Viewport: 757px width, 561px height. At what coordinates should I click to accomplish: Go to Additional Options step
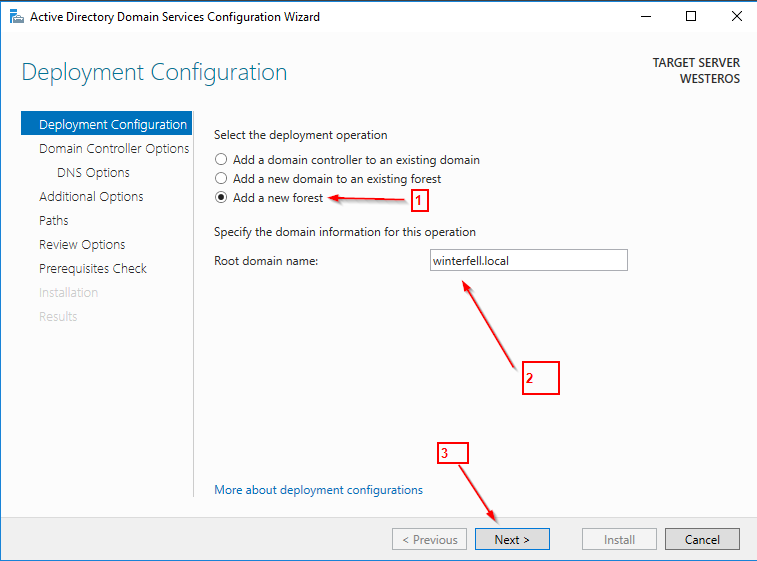[x=91, y=196]
